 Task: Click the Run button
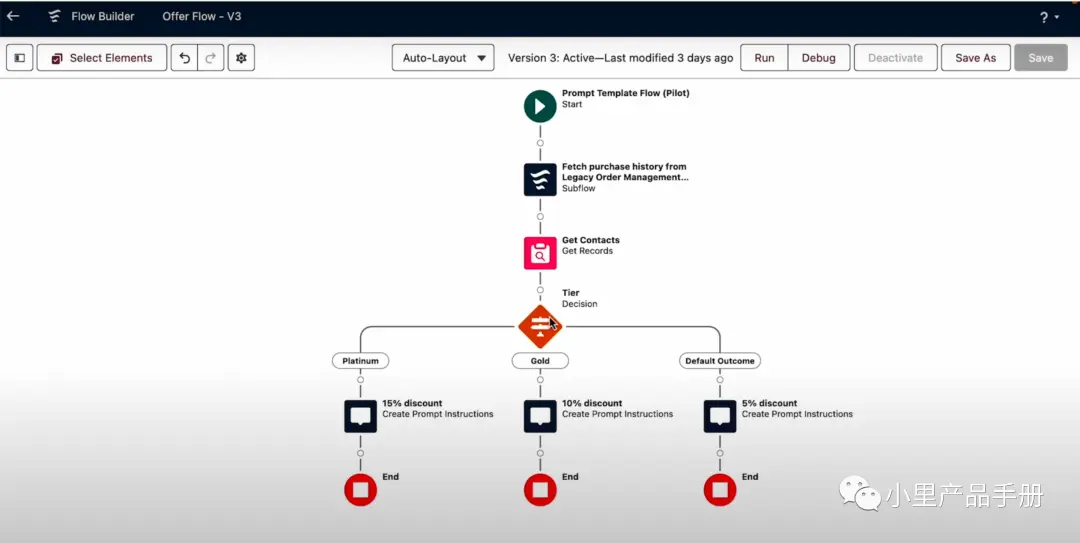(764, 58)
